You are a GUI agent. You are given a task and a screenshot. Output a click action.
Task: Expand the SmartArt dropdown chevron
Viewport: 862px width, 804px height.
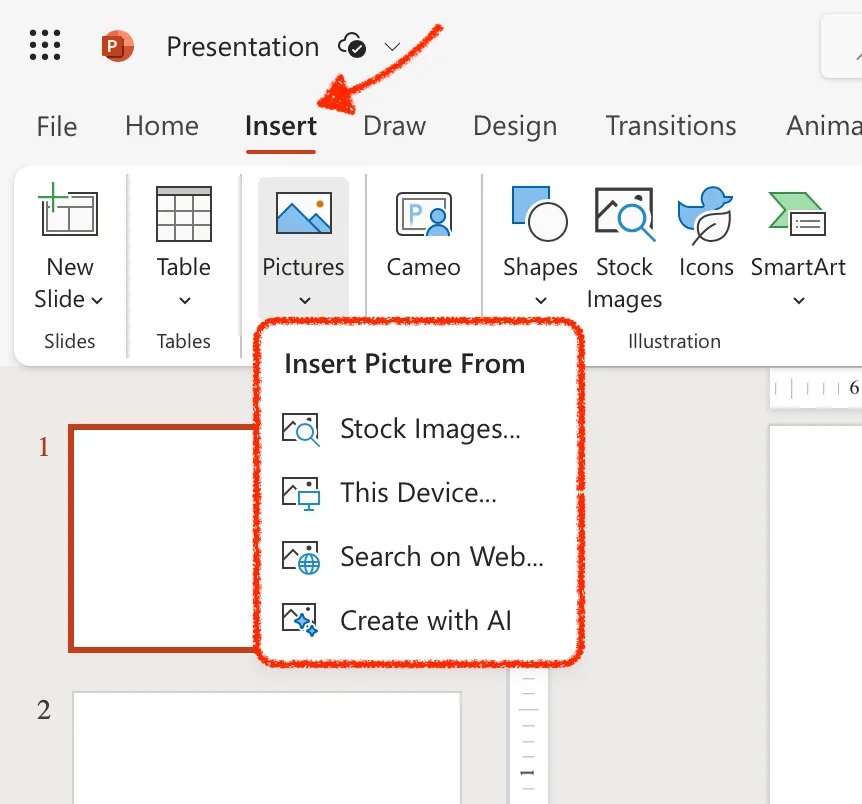click(799, 300)
